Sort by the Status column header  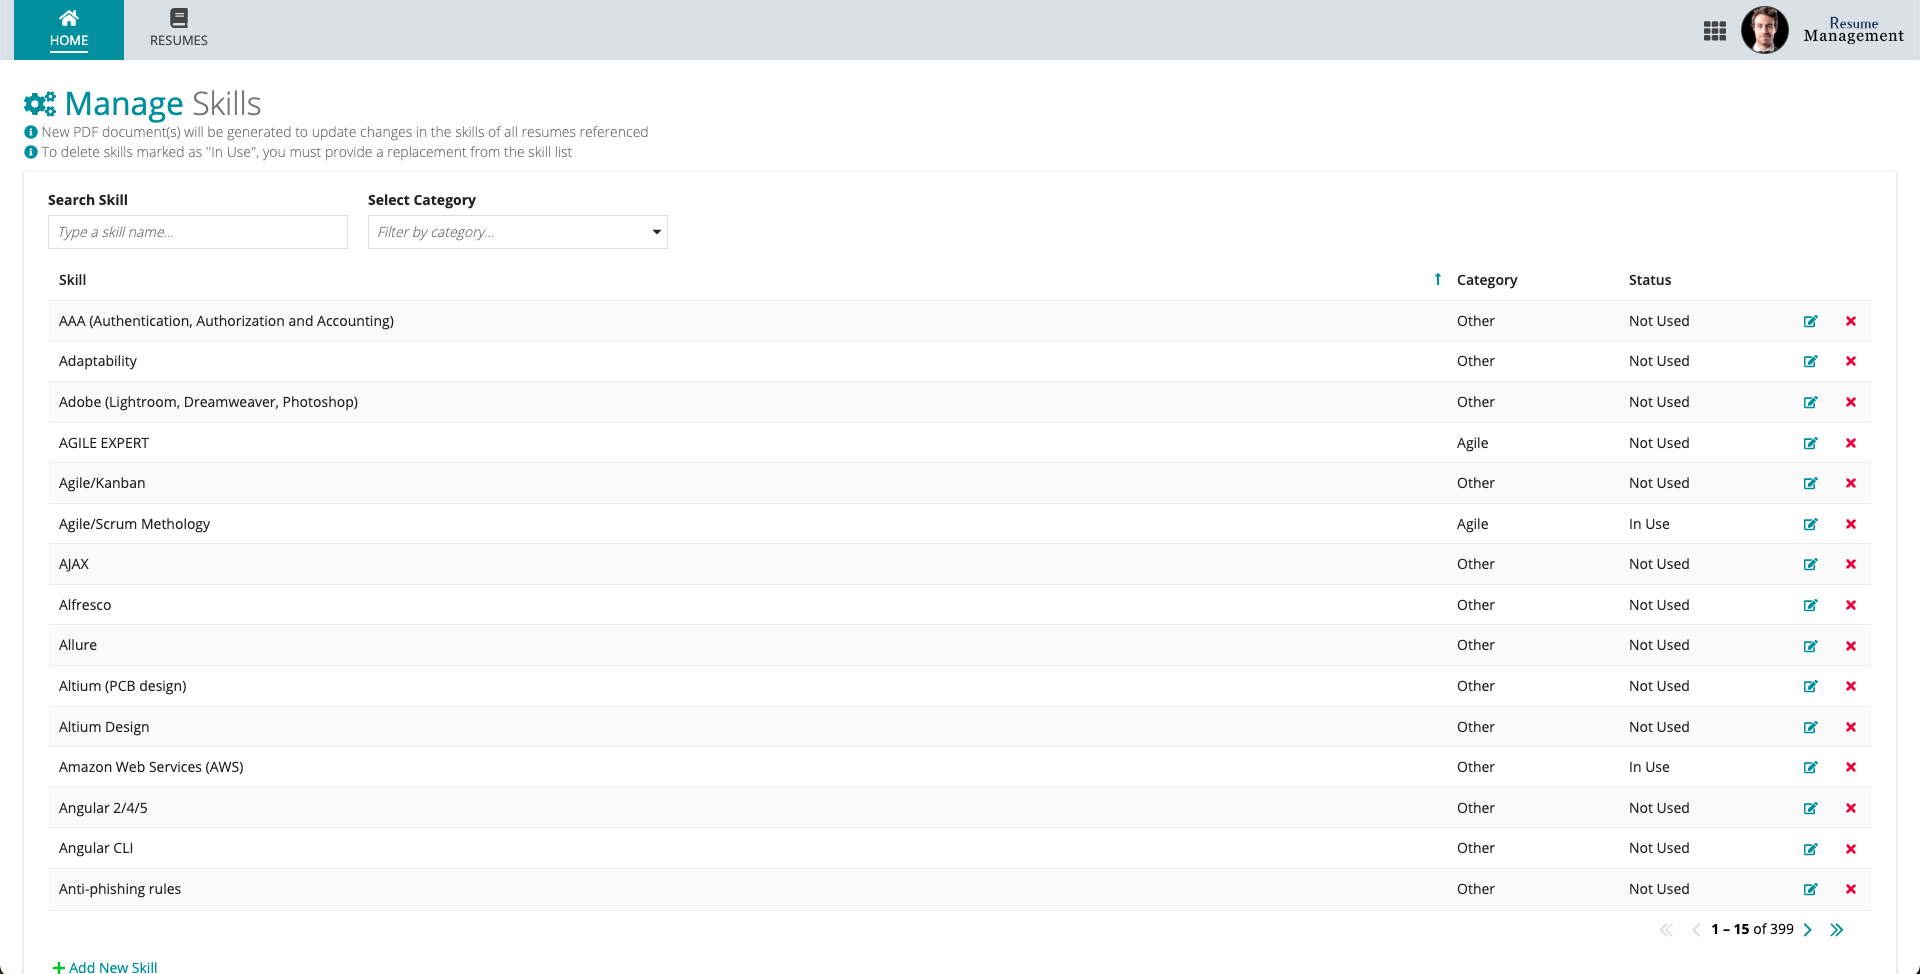[1650, 280]
